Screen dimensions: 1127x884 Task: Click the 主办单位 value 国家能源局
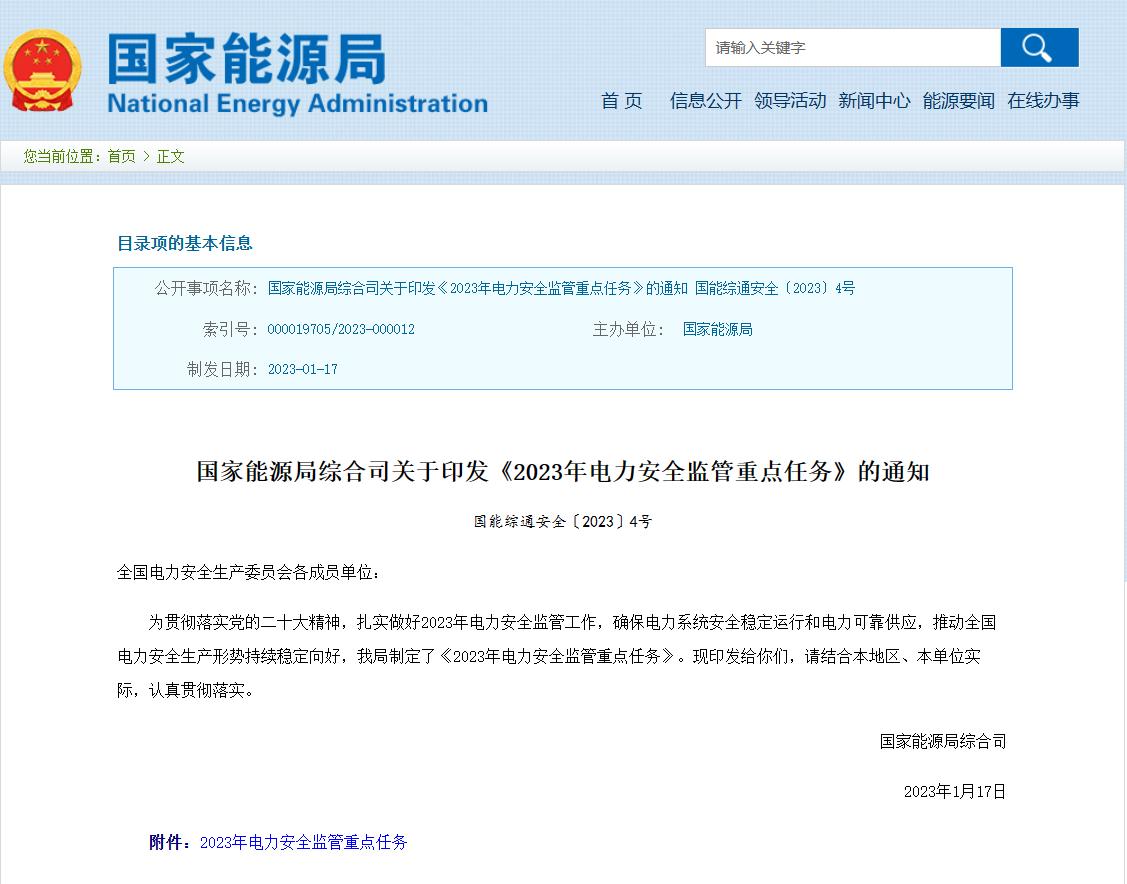717,329
